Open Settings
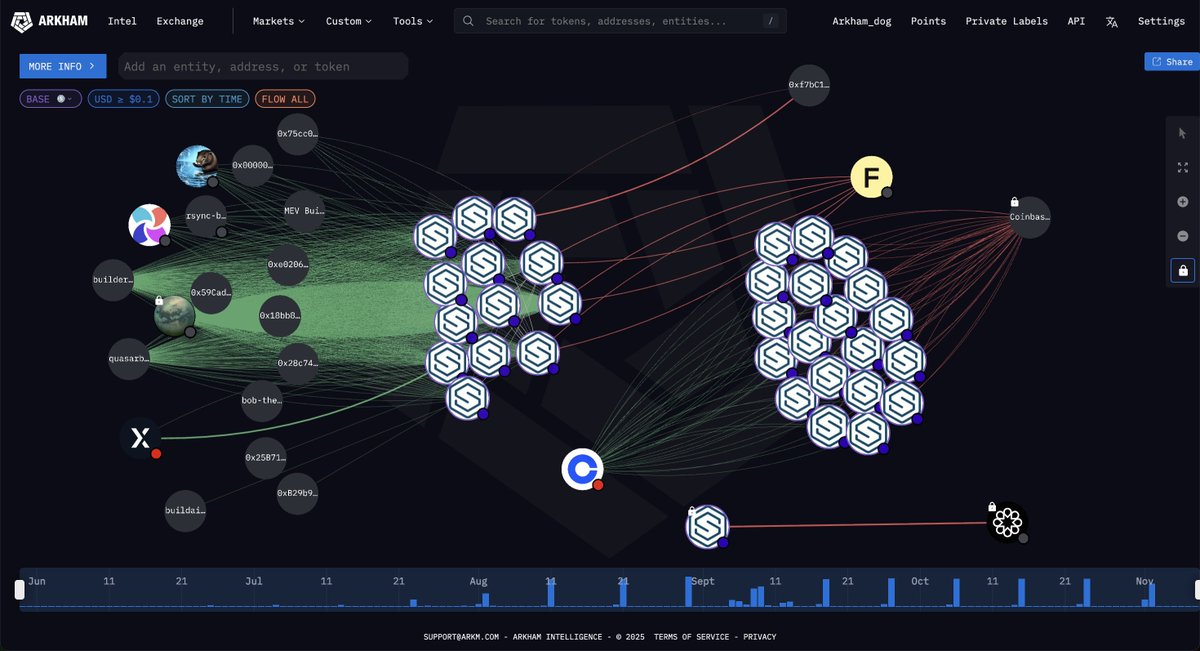This screenshot has width=1200, height=651. (1161, 21)
